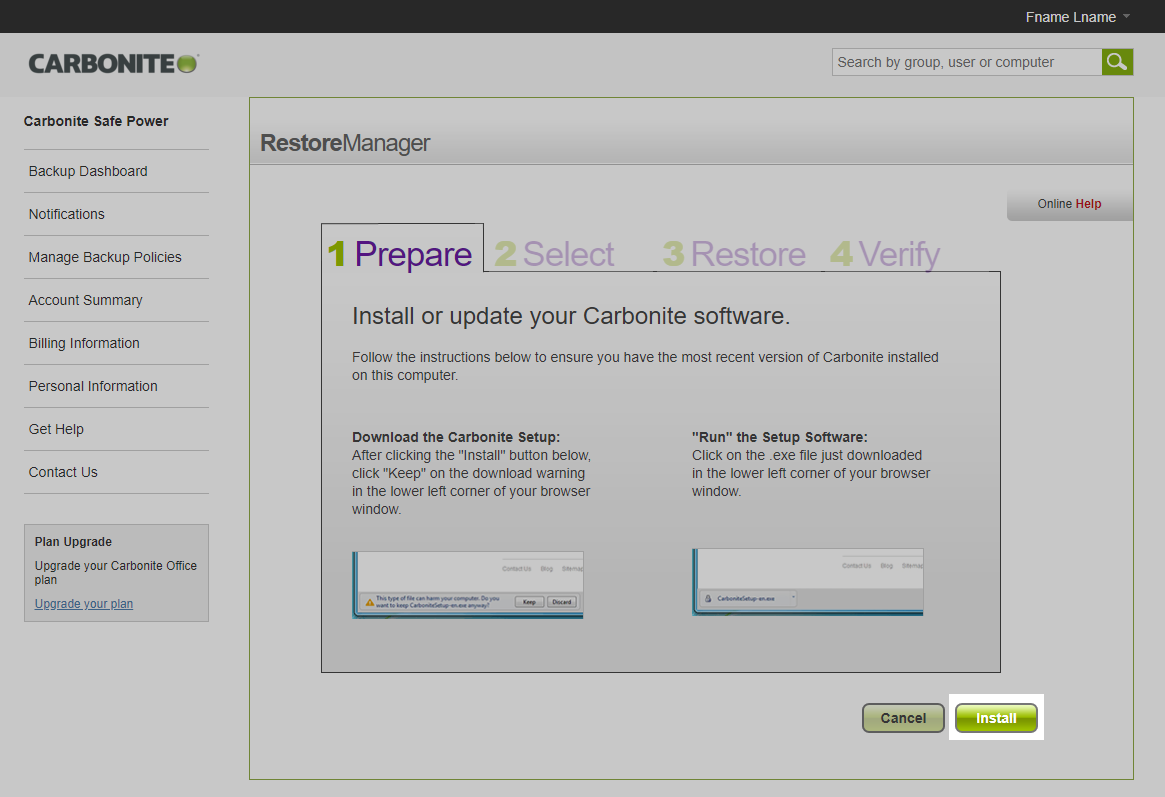The height and width of the screenshot is (797, 1165).
Task: Go to Notifications in sidebar
Action: pos(66,214)
